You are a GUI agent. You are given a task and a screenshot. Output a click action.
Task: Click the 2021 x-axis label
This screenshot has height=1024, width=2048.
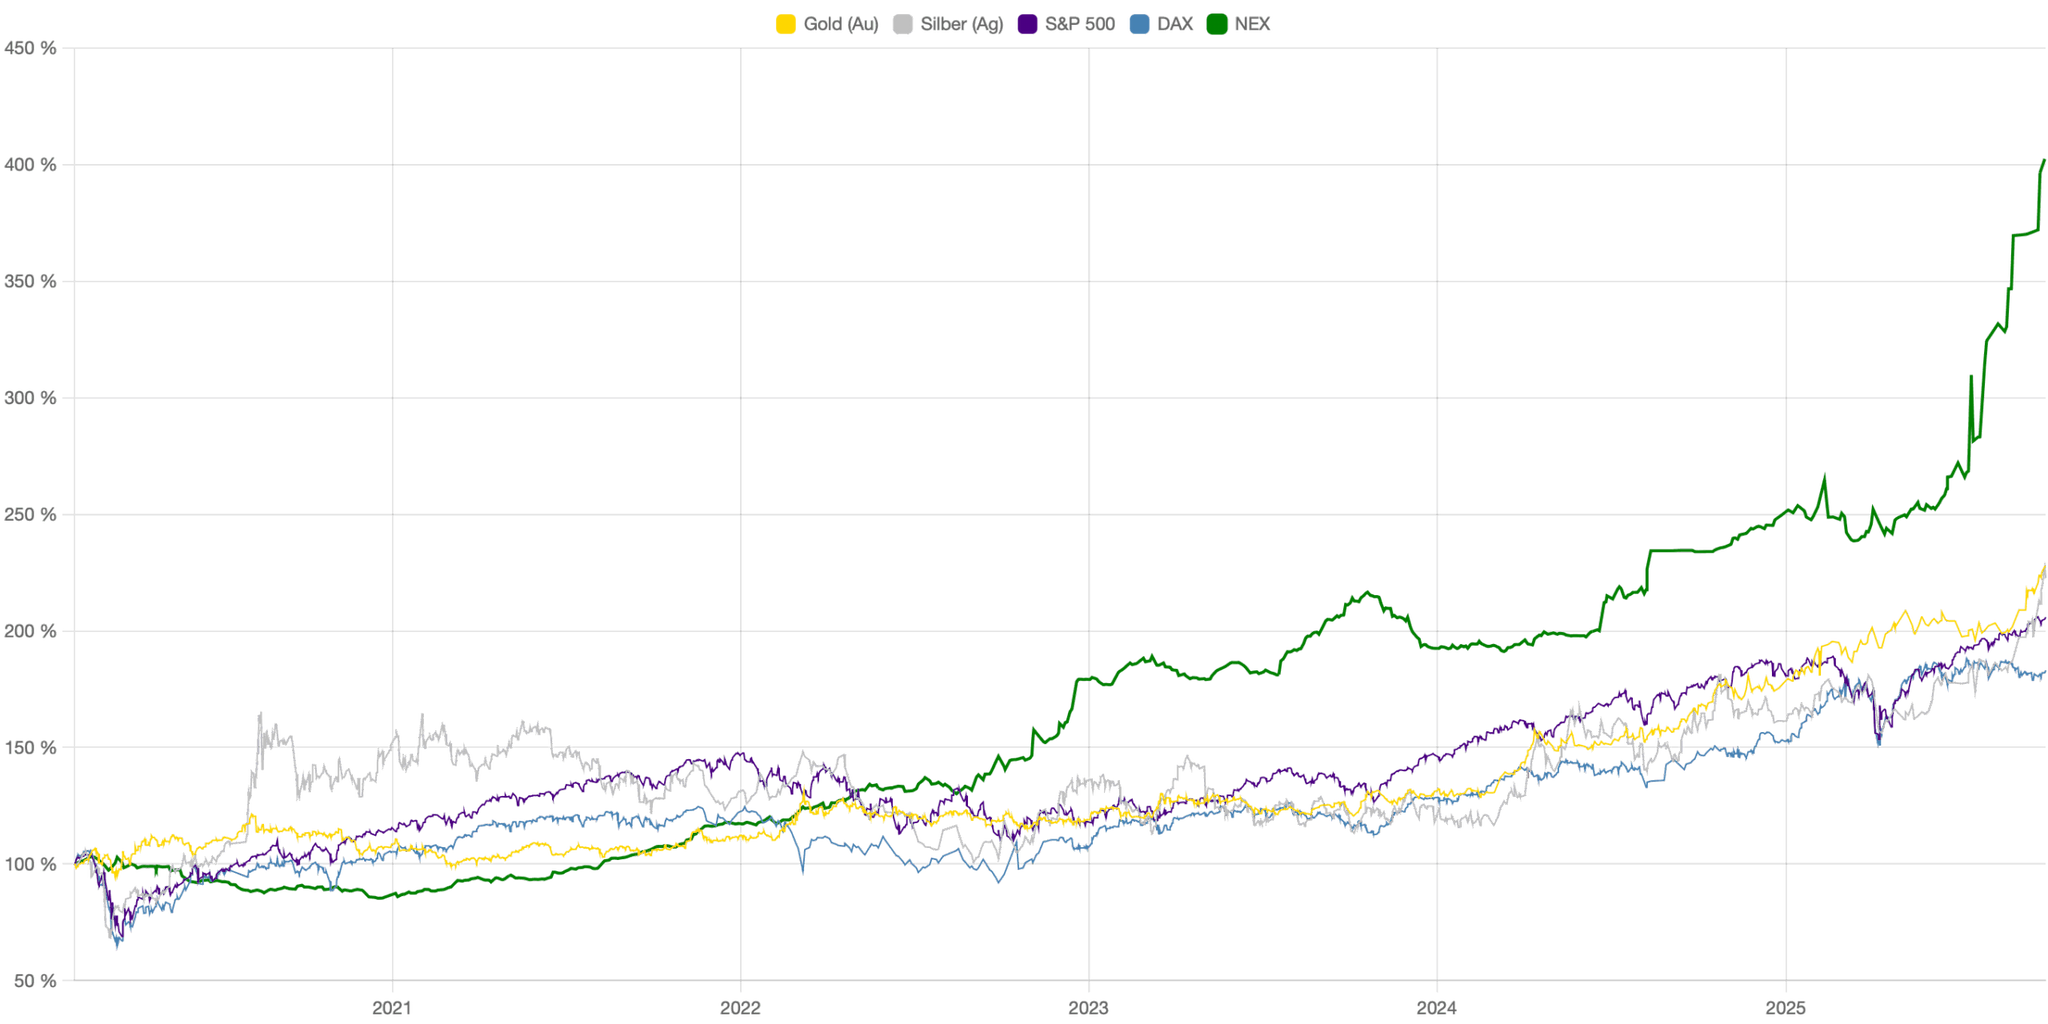click(x=392, y=1008)
